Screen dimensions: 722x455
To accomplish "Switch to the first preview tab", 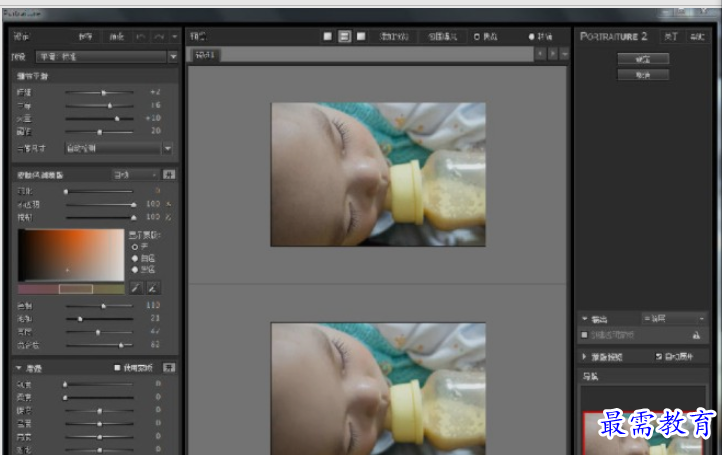I will click(x=205, y=55).
